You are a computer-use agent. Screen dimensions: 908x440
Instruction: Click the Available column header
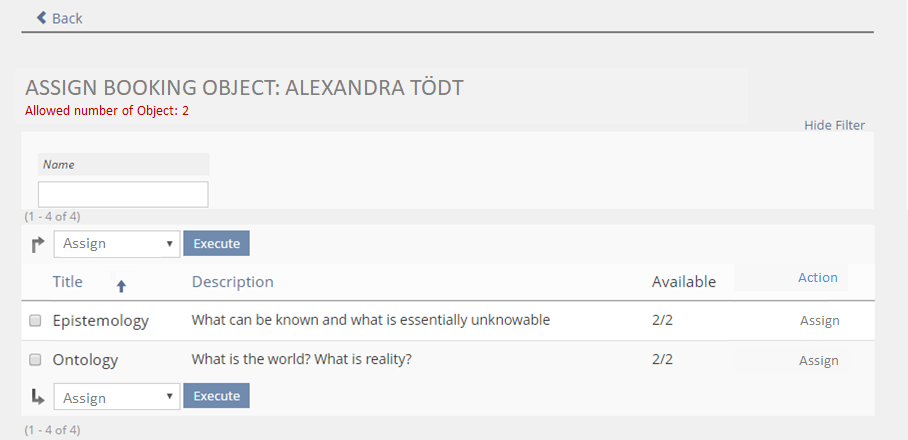pyautogui.click(x=684, y=282)
